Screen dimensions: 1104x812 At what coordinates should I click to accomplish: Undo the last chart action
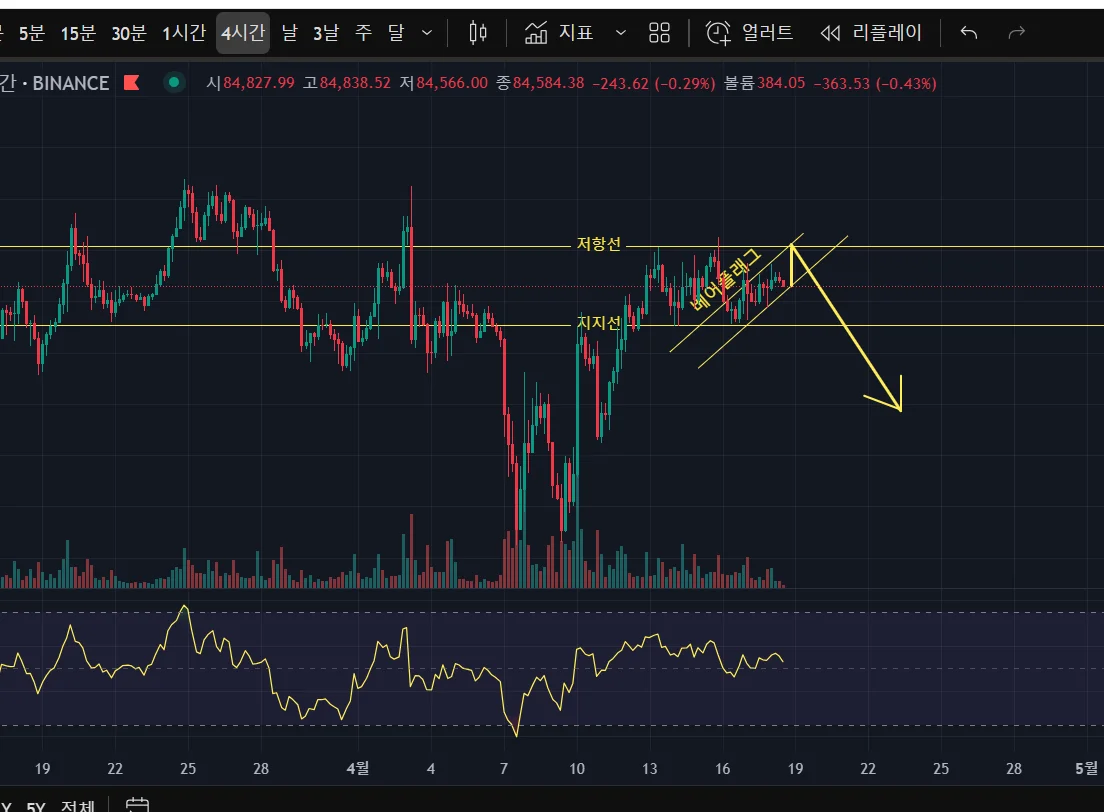point(969,32)
